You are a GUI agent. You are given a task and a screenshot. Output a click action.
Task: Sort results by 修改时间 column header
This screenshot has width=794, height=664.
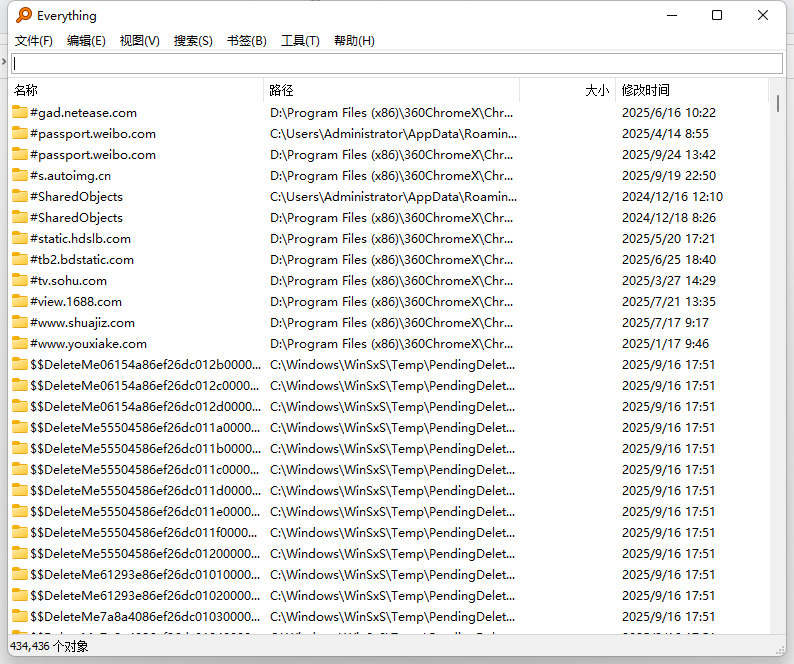point(692,90)
